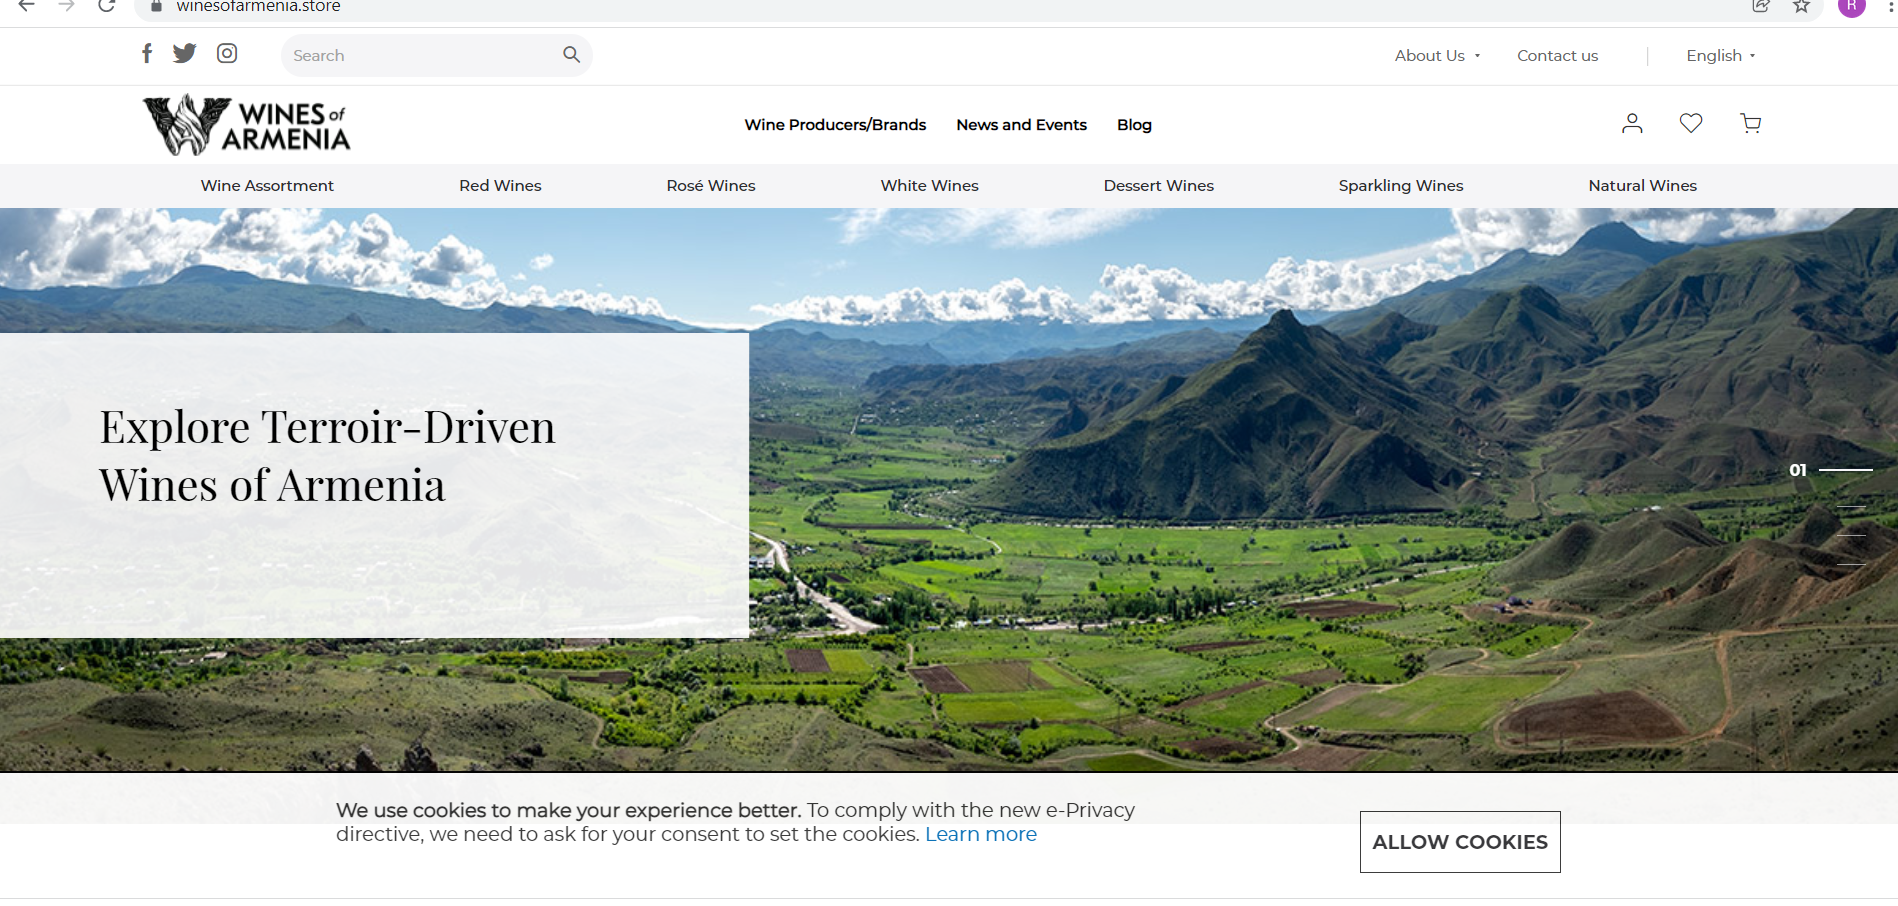Select the Red Wines category

[500, 186]
